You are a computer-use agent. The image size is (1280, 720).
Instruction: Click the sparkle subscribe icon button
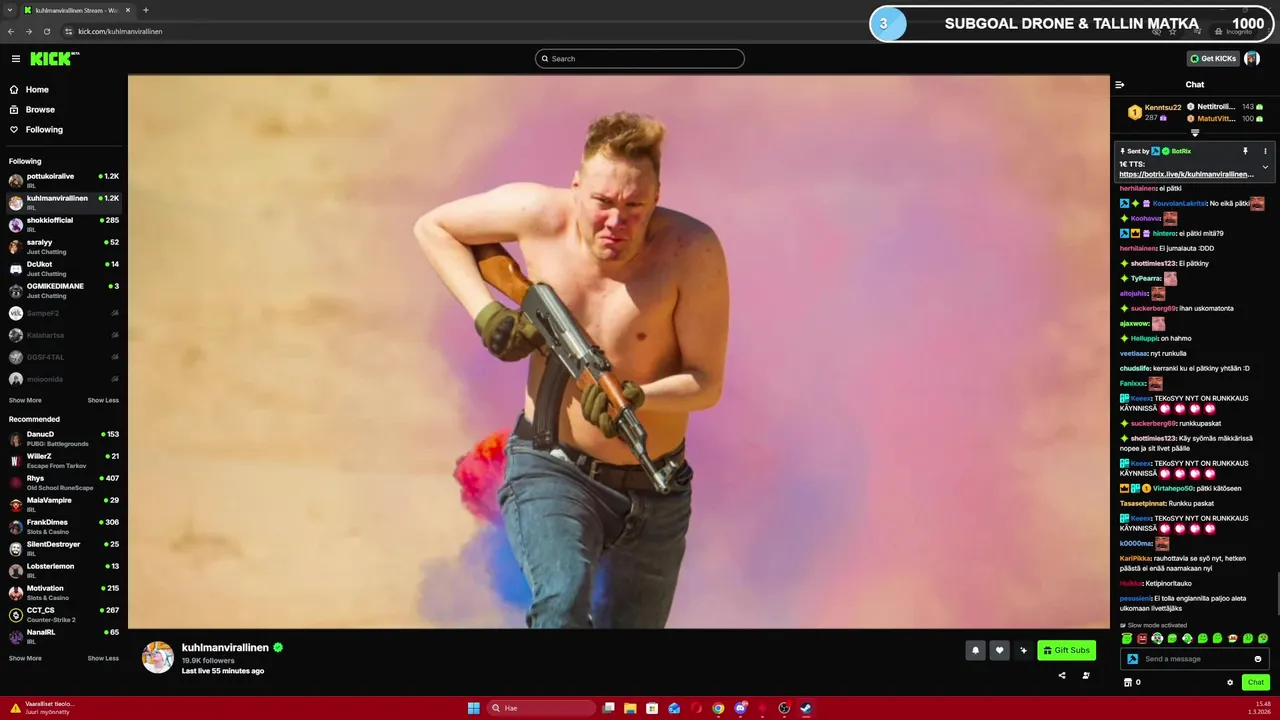(x=1023, y=651)
